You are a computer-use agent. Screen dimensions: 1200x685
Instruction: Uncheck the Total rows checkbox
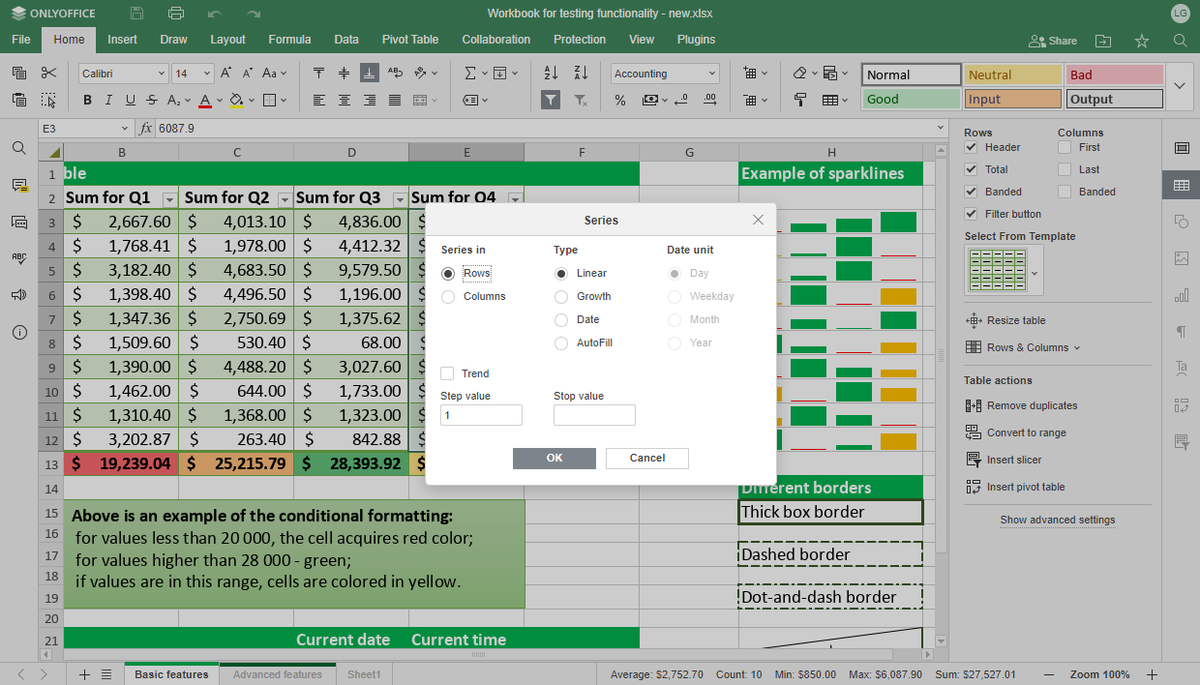click(971, 169)
